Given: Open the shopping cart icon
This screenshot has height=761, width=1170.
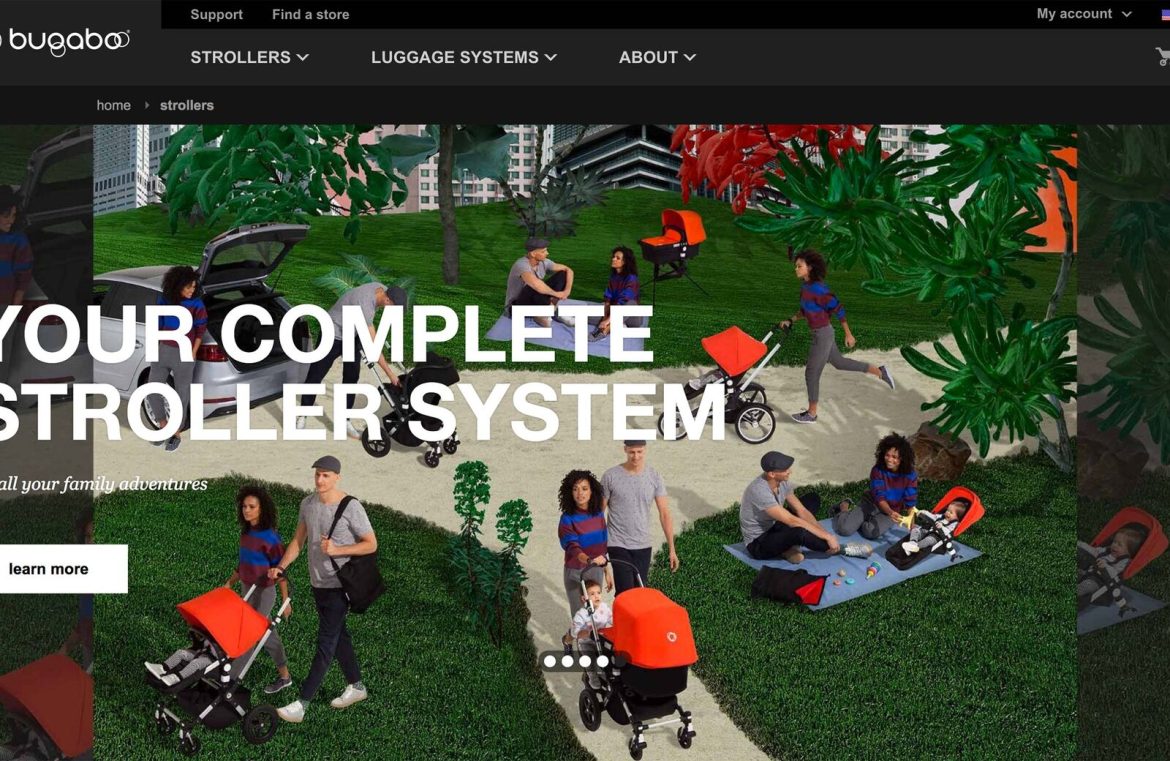Looking at the screenshot, I should pos(1163,56).
